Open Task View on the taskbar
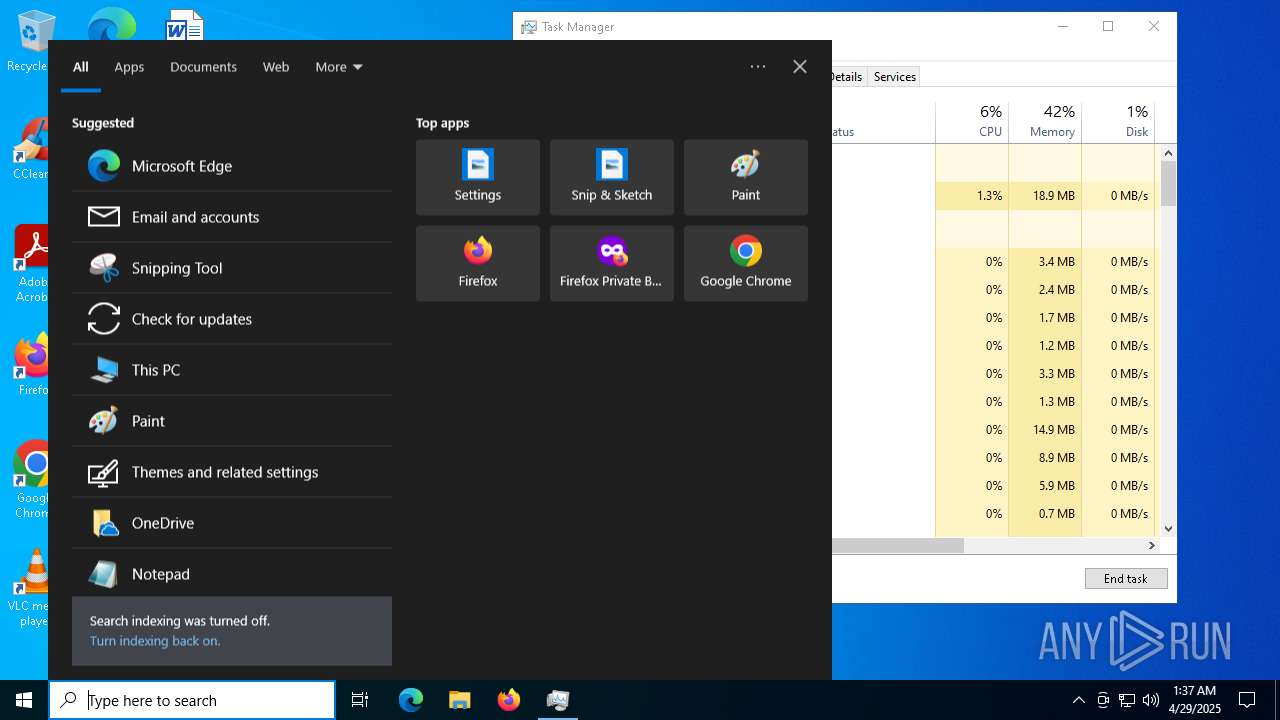This screenshot has height=720, width=1280. coord(360,700)
